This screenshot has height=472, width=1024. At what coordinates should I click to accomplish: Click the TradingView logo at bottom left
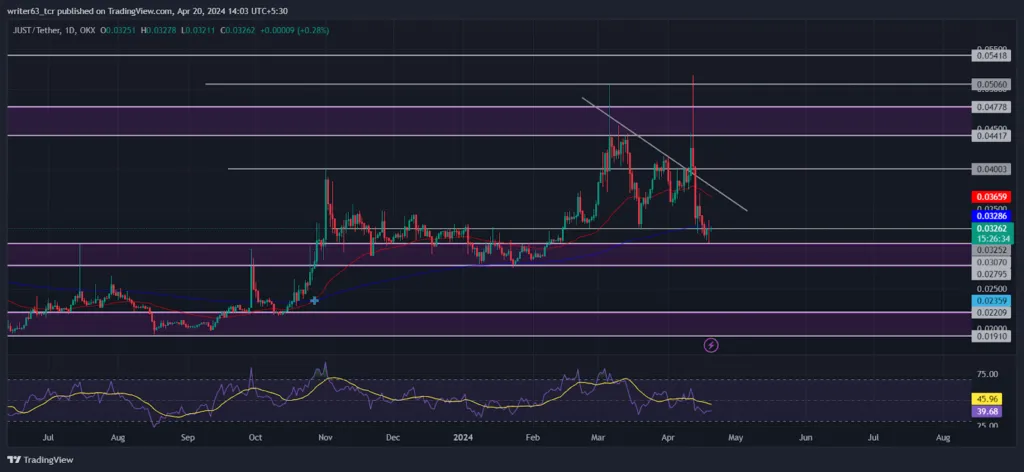[x=40, y=460]
